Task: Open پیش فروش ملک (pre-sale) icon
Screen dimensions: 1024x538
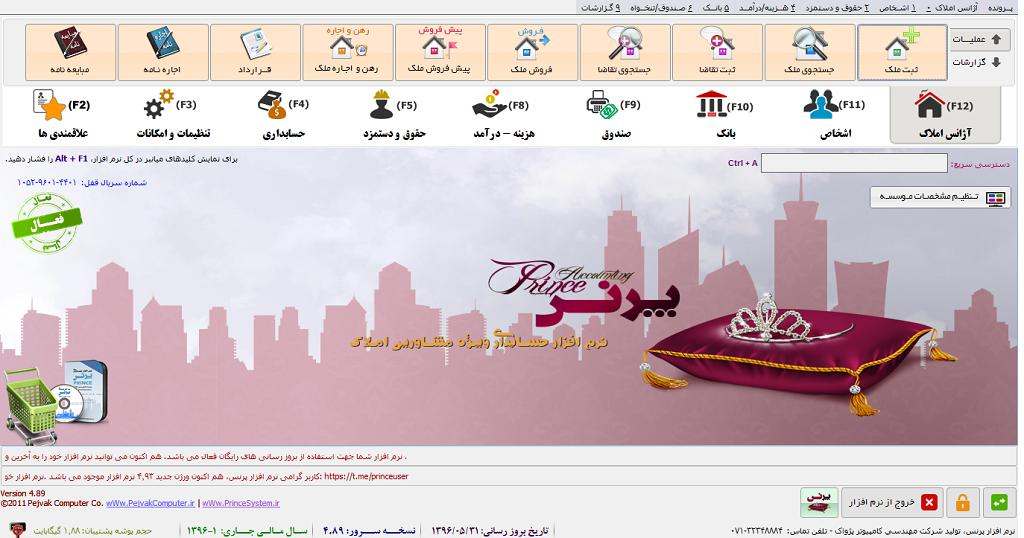Action: (440, 52)
